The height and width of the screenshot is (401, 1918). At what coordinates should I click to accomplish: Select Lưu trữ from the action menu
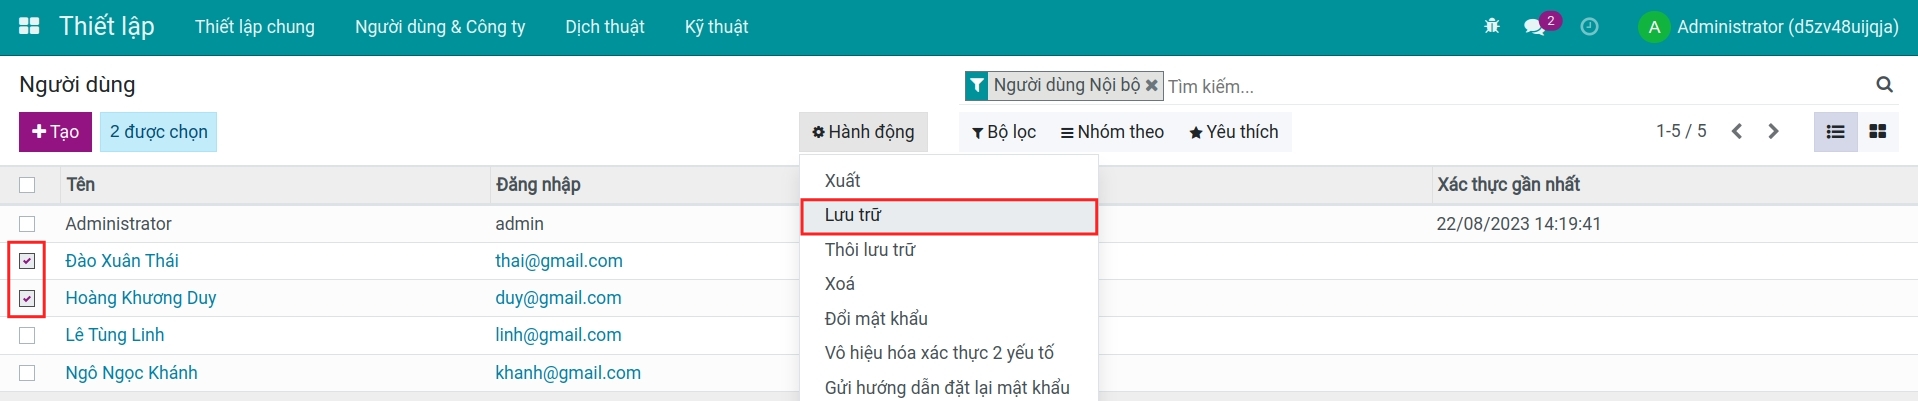pyautogui.click(x=949, y=215)
